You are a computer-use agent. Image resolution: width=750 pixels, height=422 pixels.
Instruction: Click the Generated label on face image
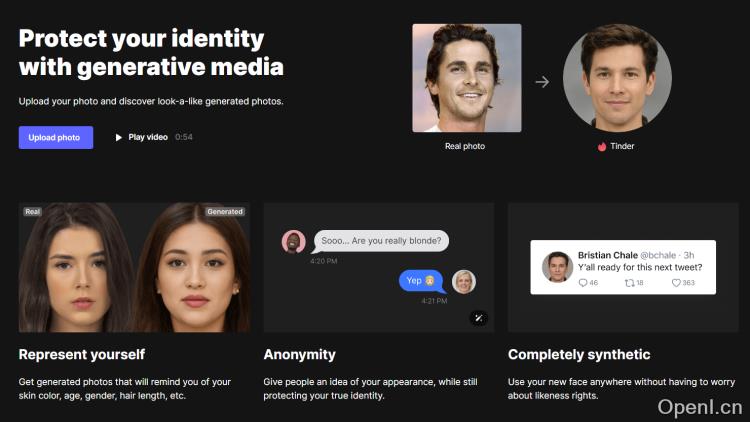coord(225,211)
